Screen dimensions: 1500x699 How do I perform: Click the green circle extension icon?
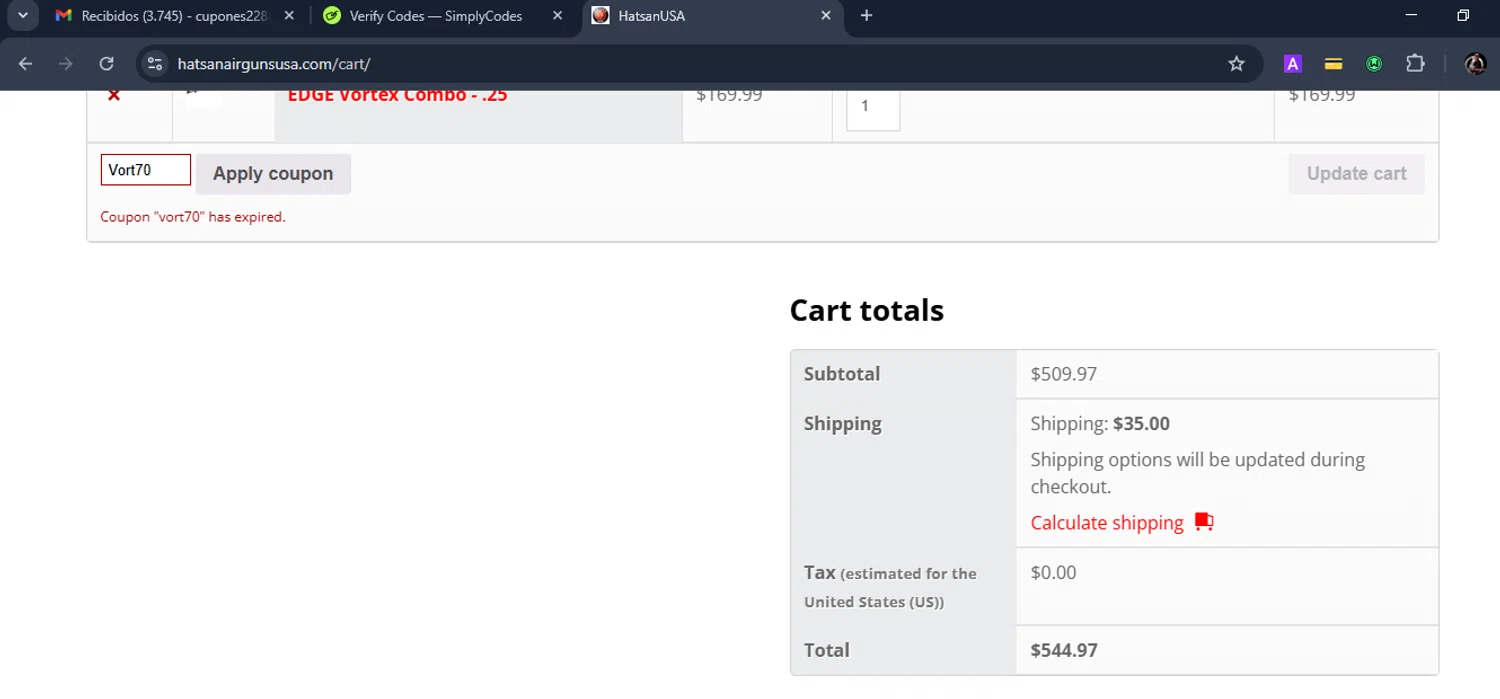point(1374,64)
